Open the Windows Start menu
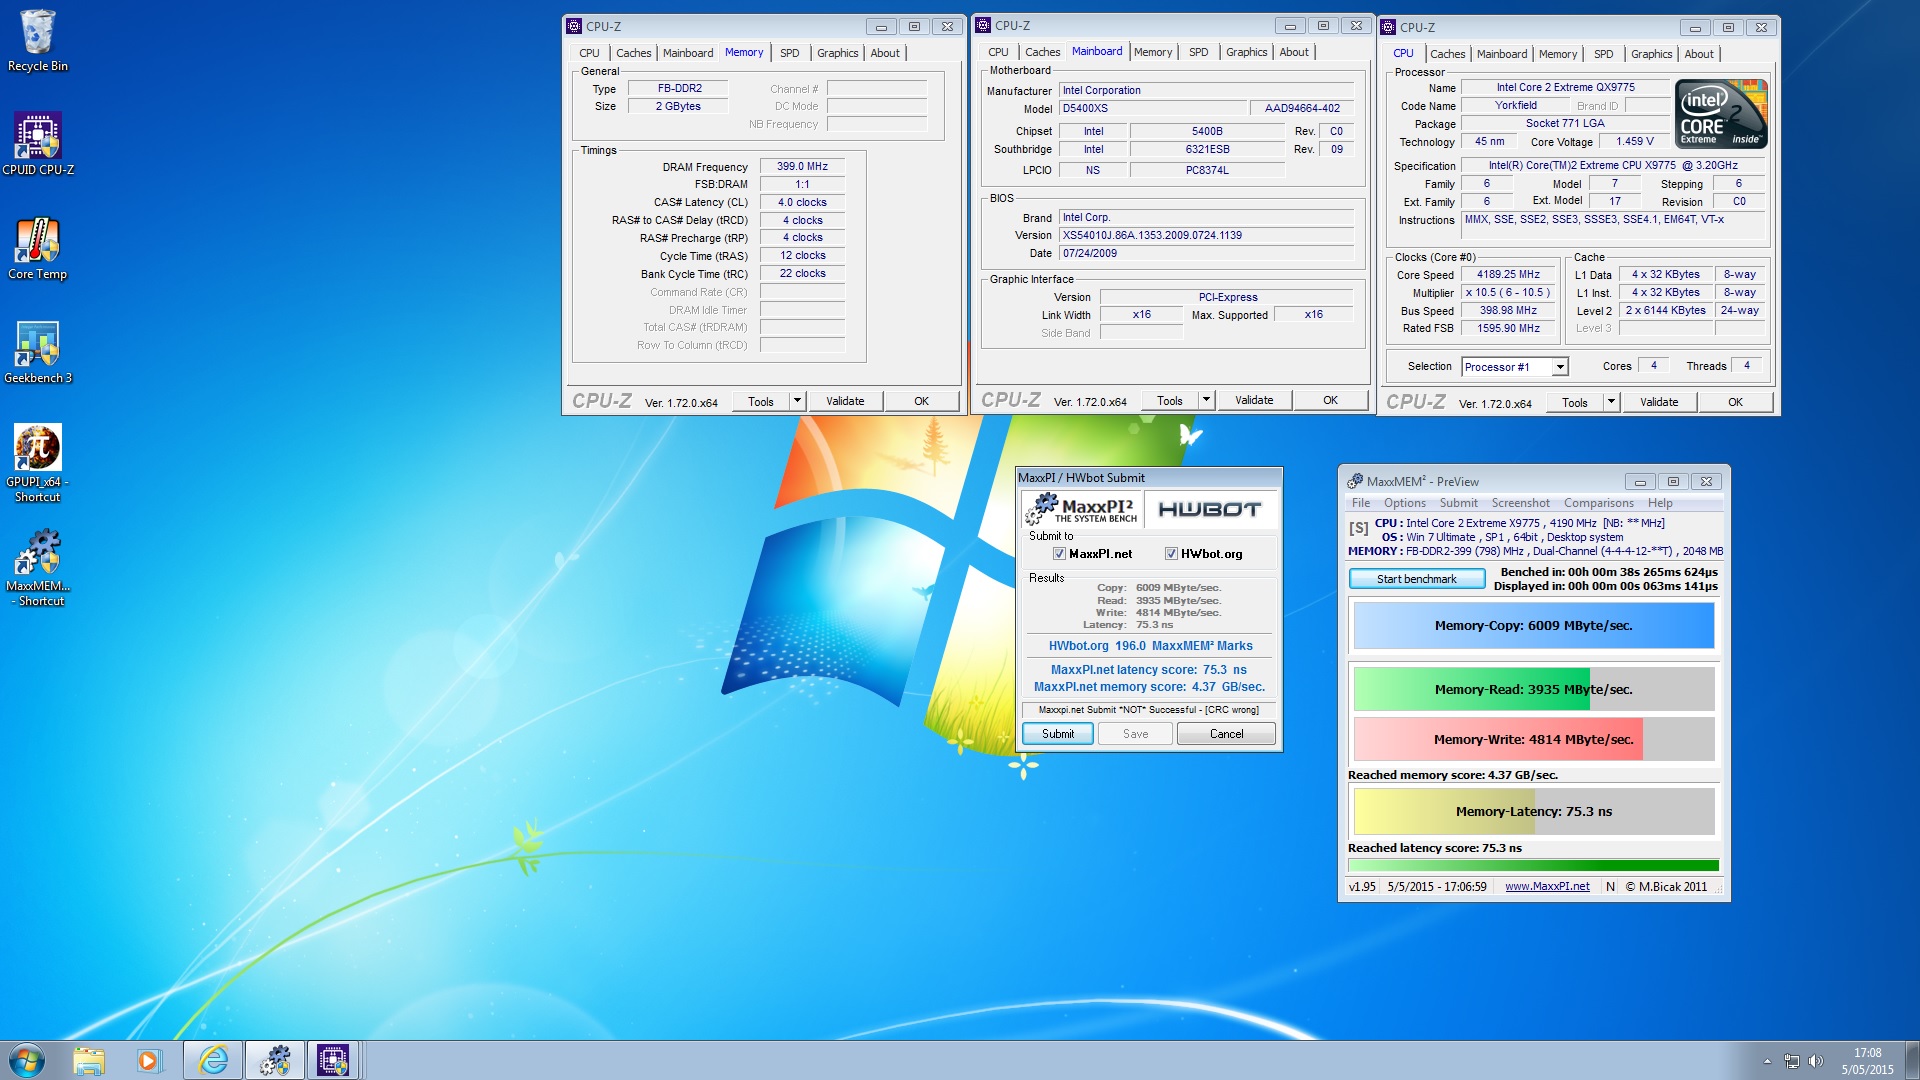The height and width of the screenshot is (1080, 1920). pyautogui.click(x=27, y=1060)
